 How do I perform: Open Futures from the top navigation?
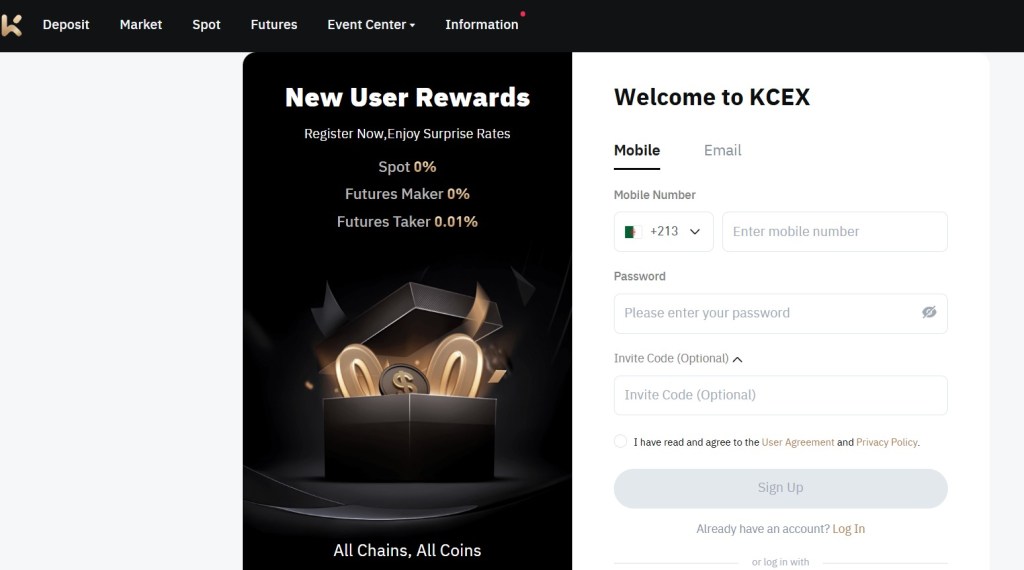click(x=274, y=25)
